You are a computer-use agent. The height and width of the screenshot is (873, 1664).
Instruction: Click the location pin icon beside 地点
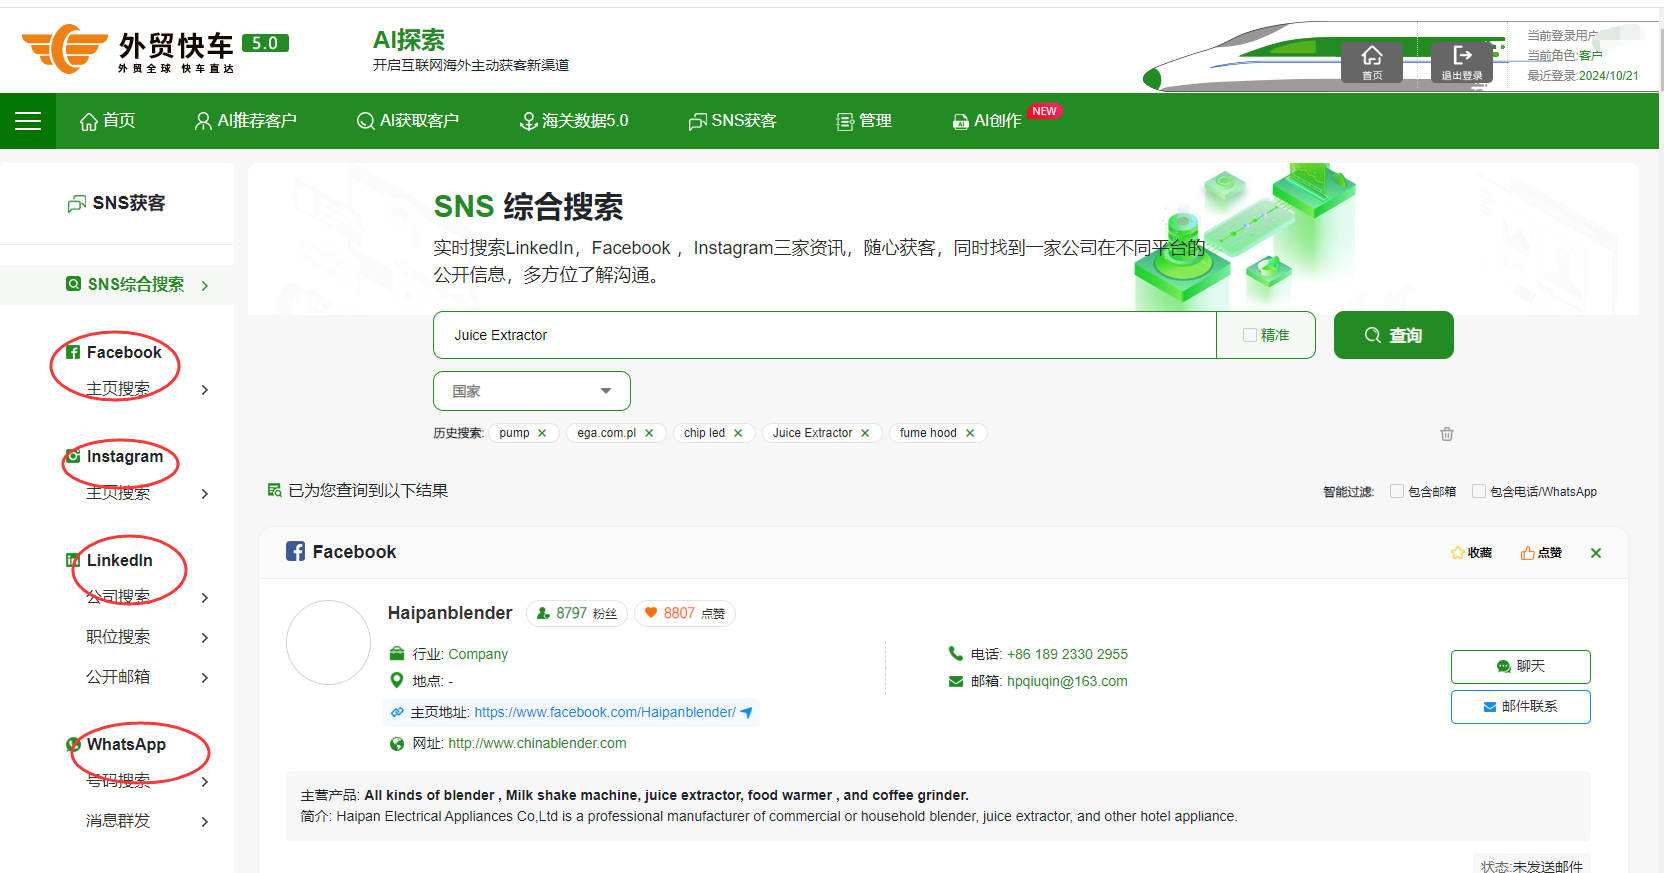pyautogui.click(x=396, y=680)
